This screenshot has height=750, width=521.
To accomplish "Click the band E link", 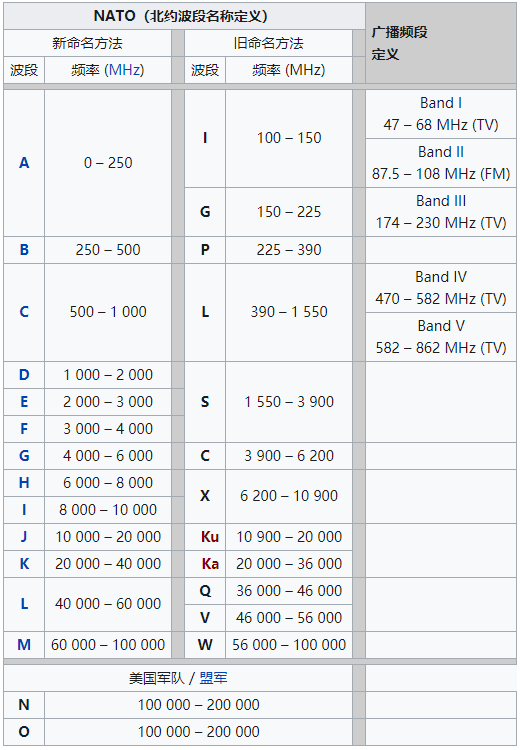I will click(24, 402).
